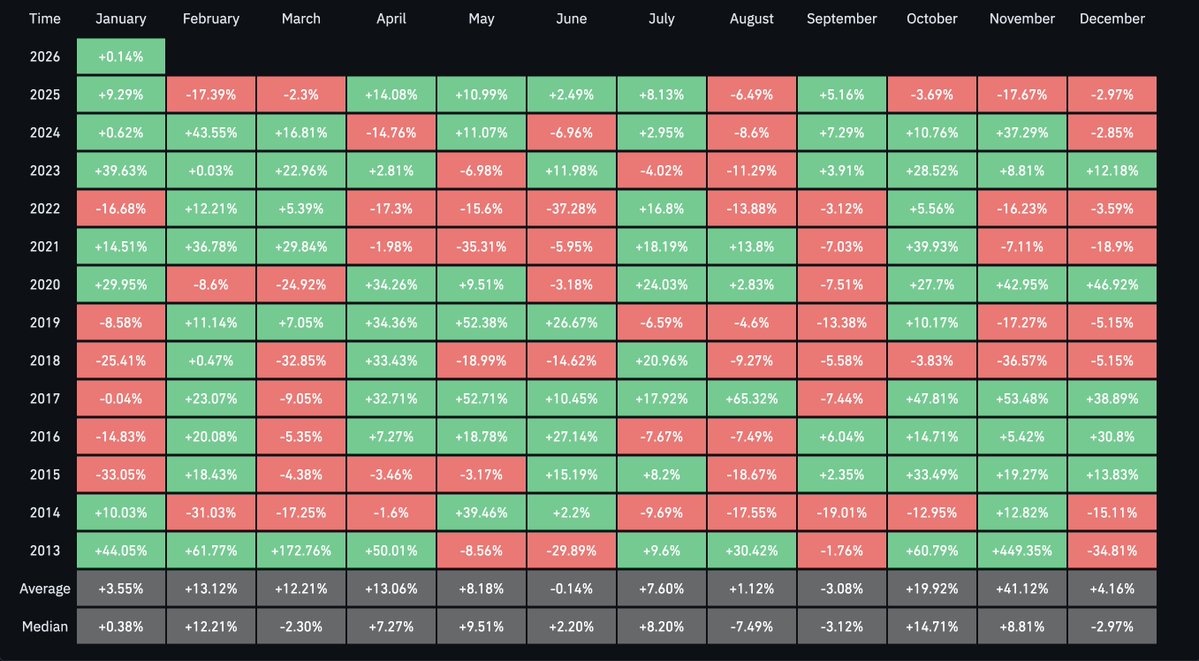
Task: Click the Time header label
Action: tap(44, 19)
